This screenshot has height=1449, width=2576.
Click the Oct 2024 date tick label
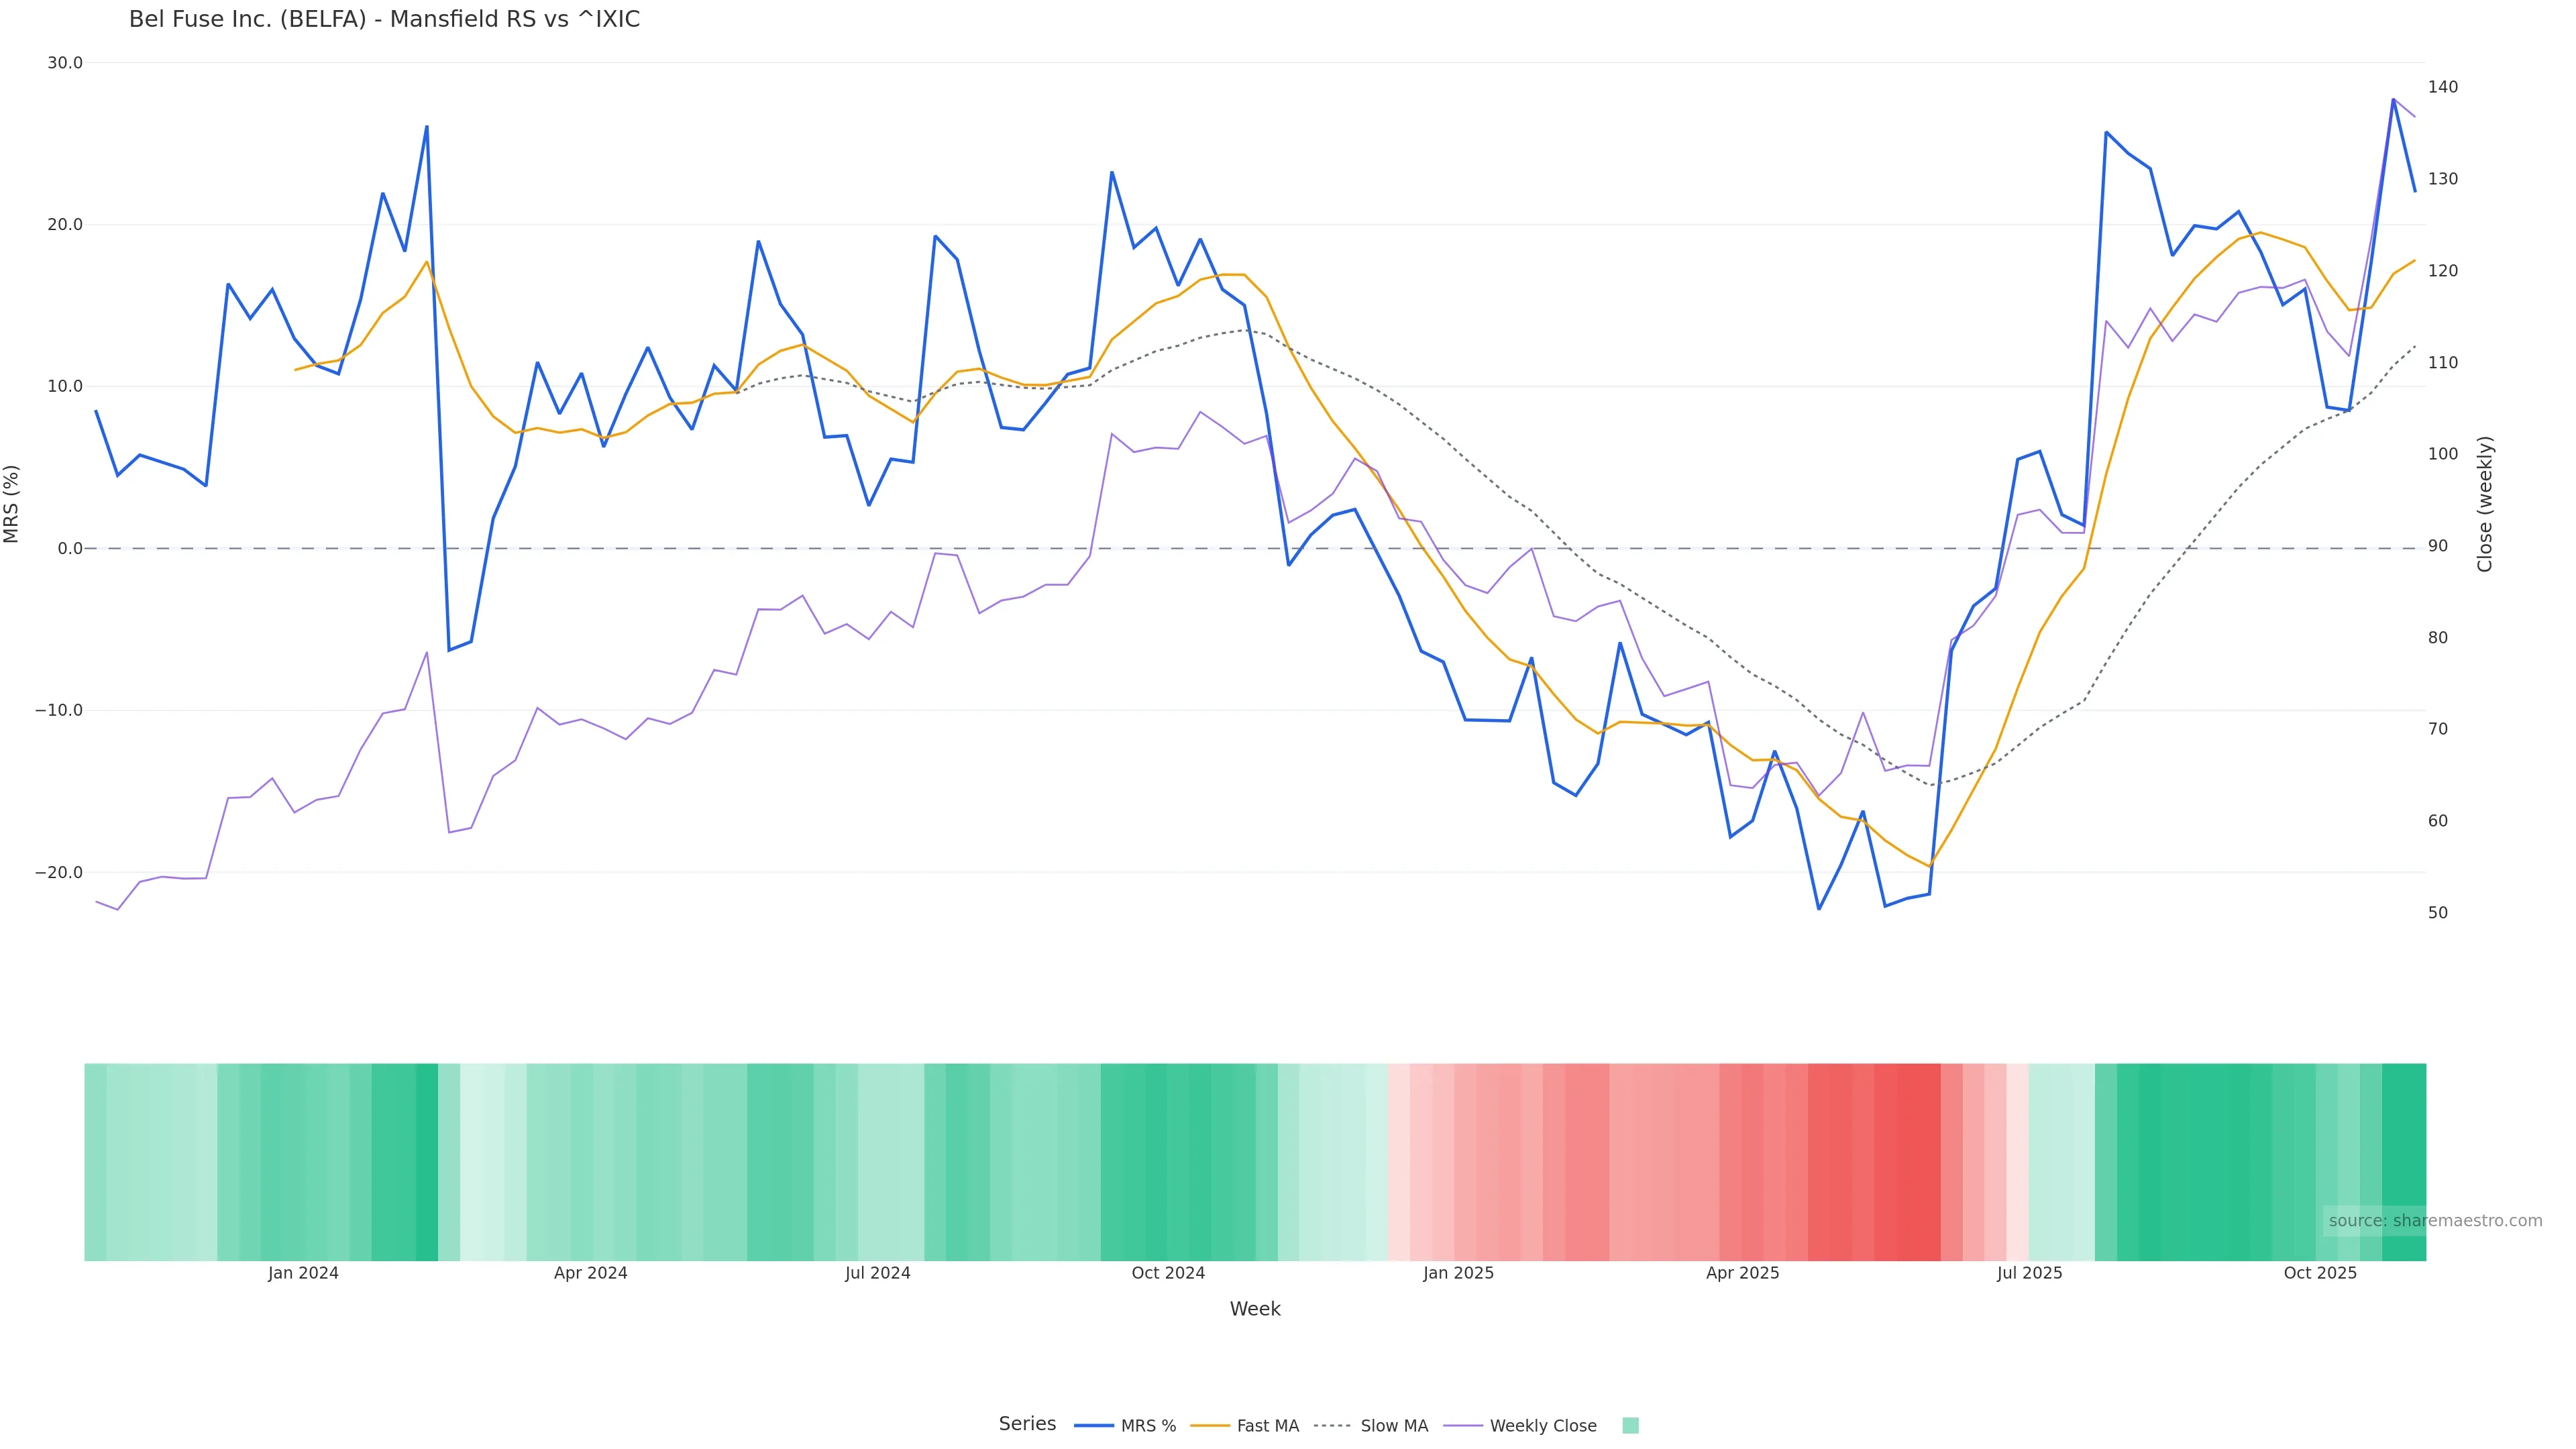pyautogui.click(x=1168, y=1273)
